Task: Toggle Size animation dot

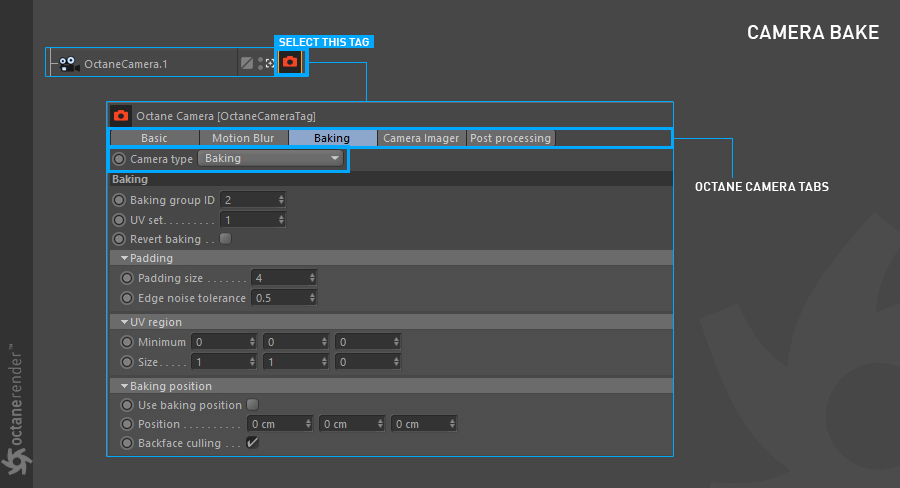Action: (127, 362)
